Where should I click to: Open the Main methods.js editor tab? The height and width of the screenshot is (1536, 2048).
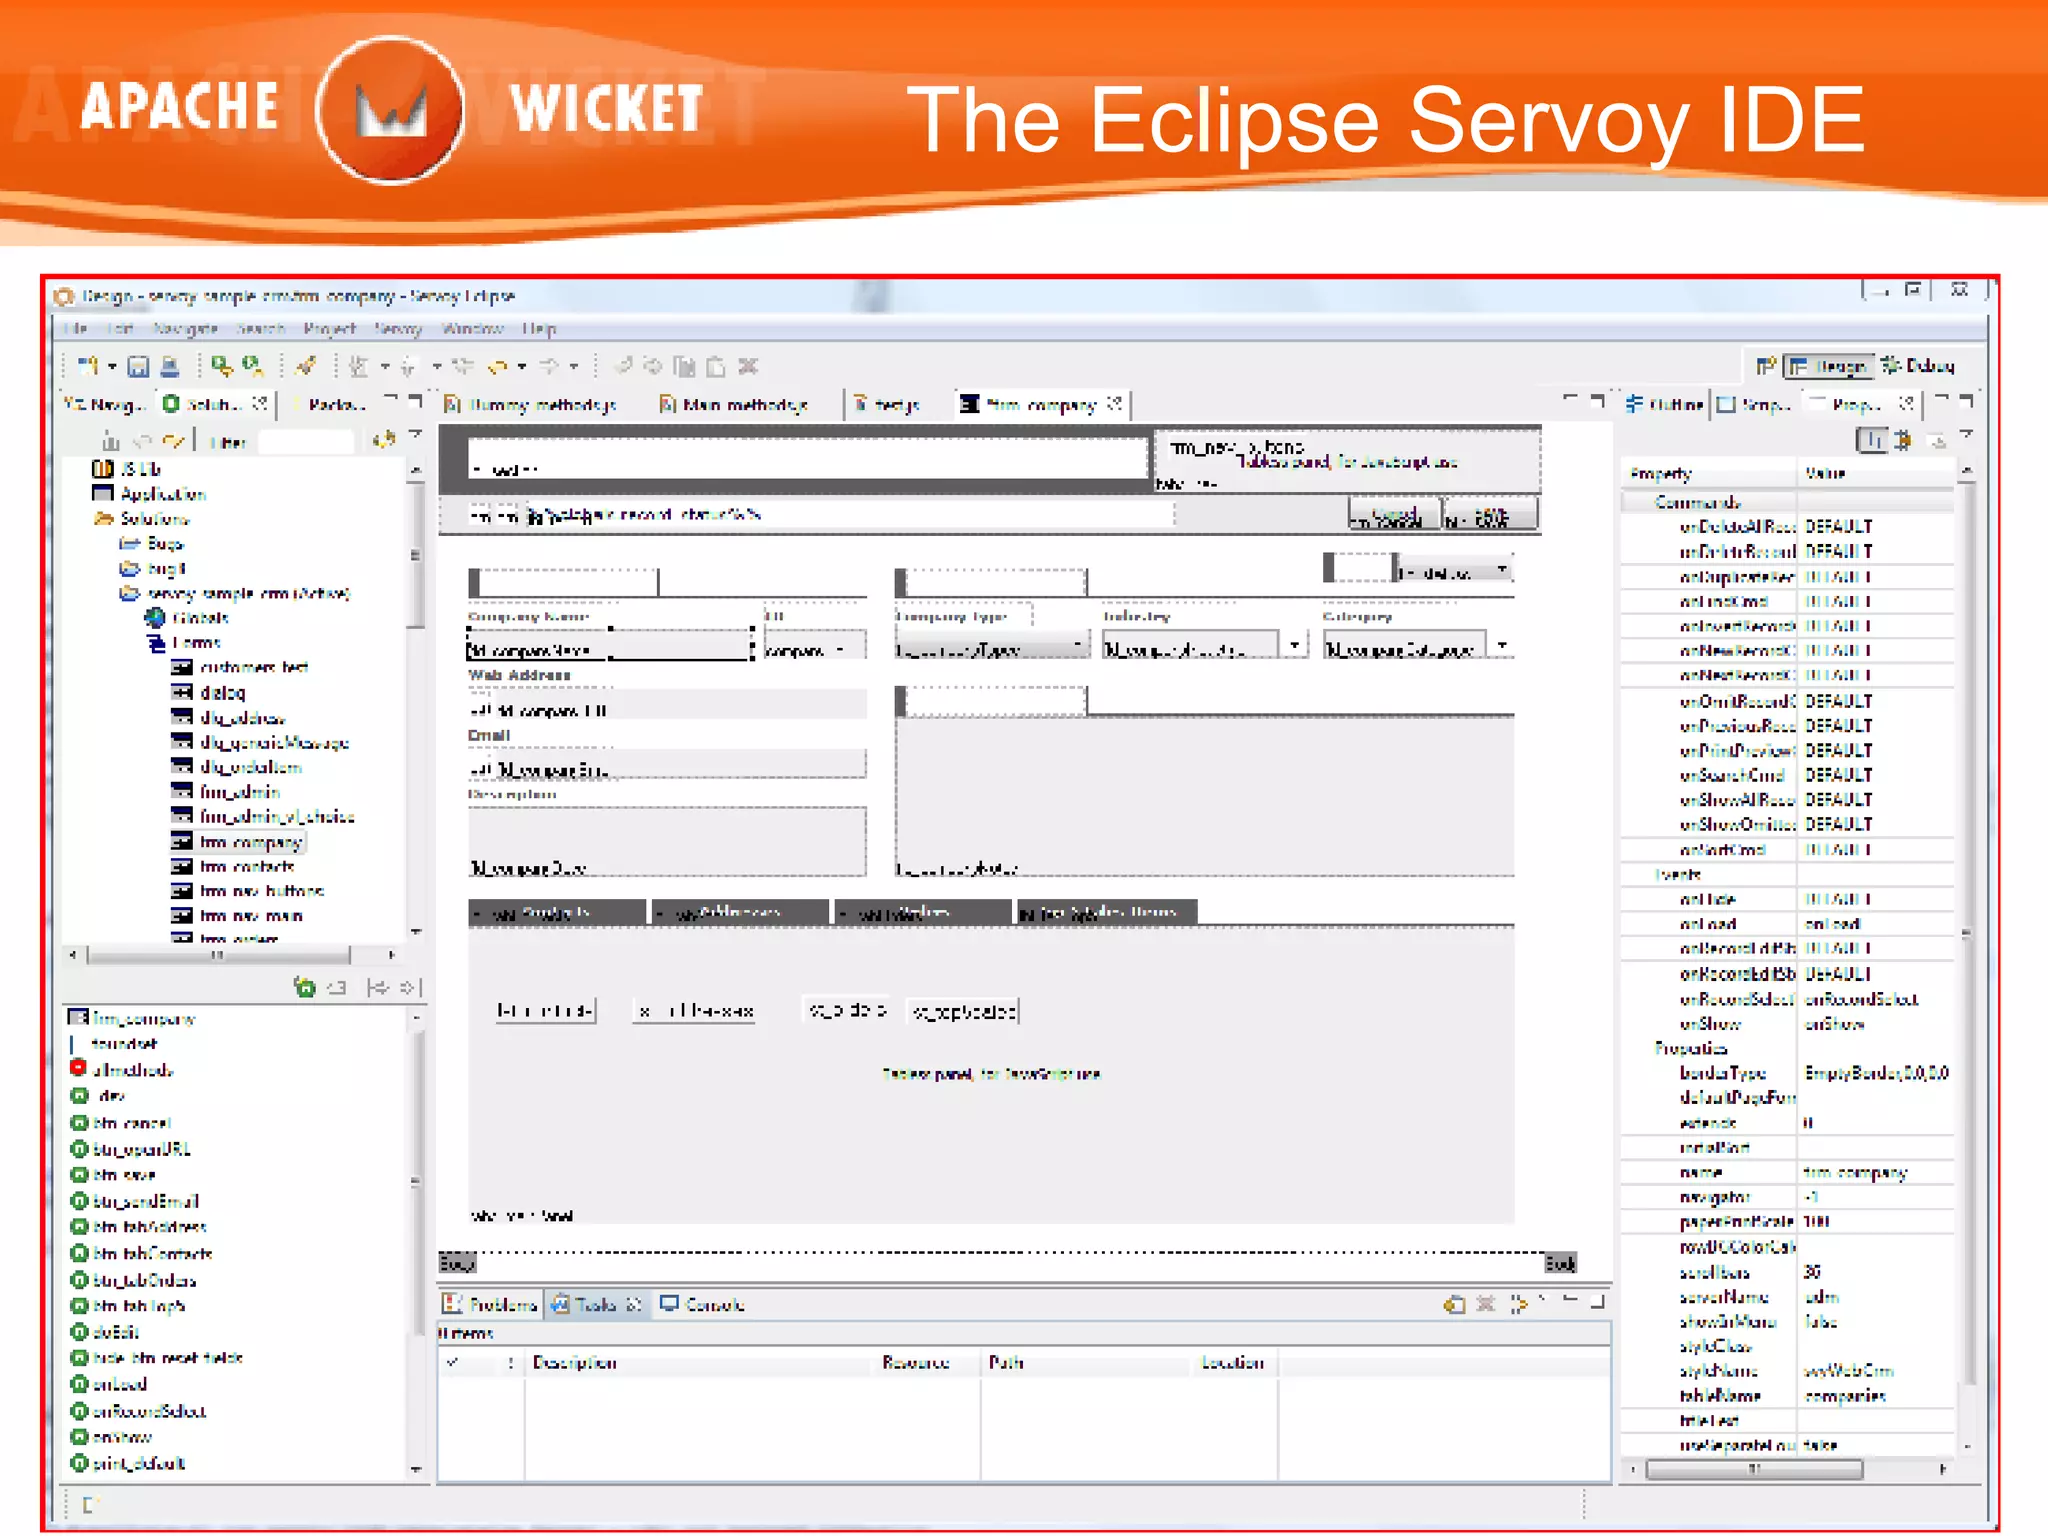[x=733, y=404]
